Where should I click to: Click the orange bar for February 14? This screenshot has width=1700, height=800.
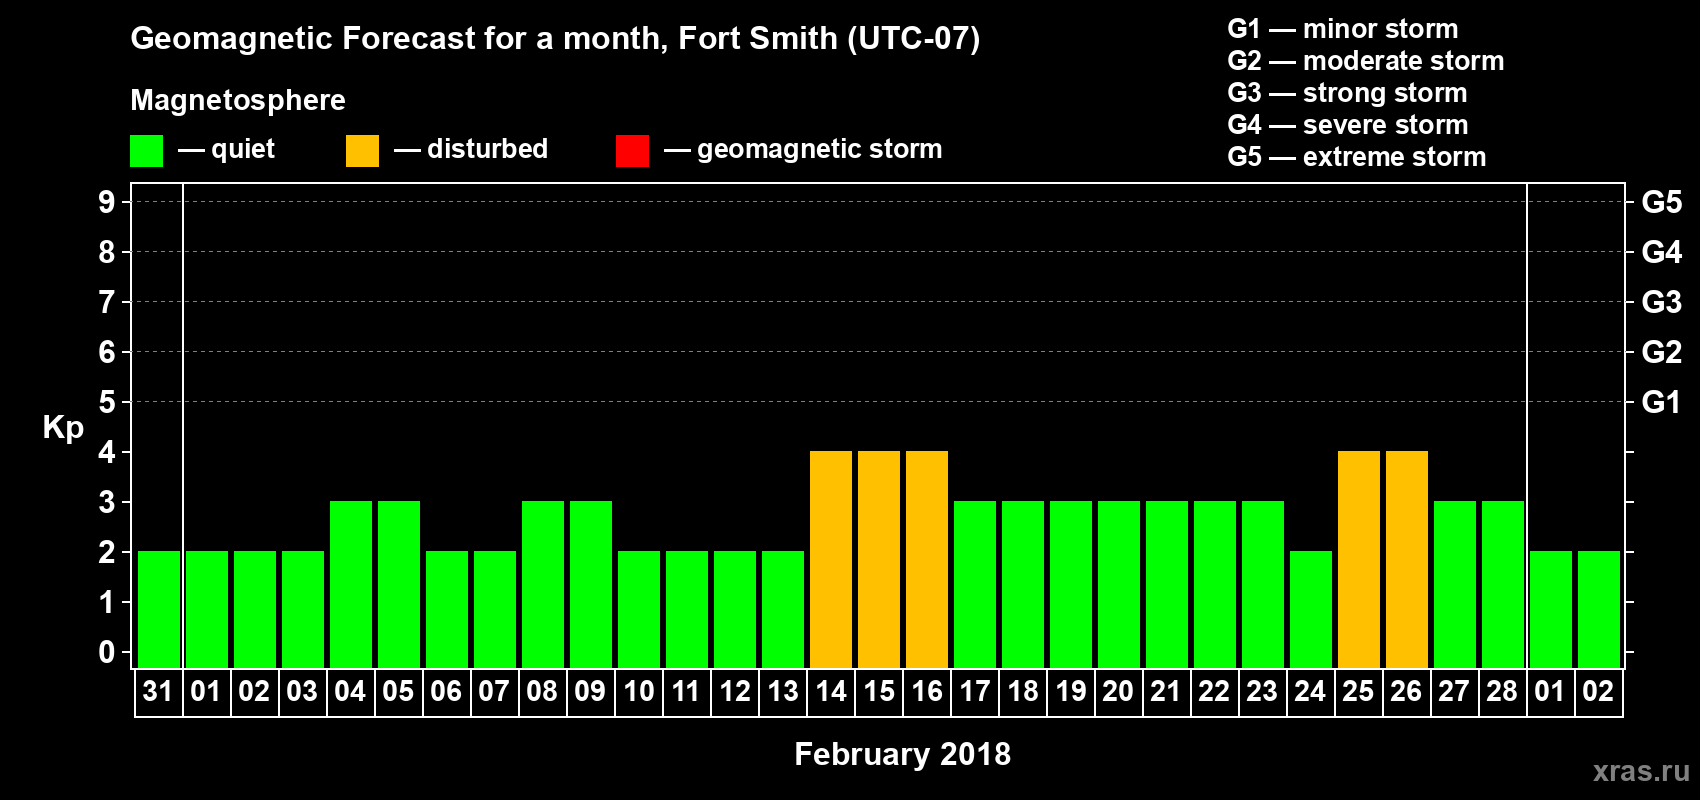pos(831,560)
